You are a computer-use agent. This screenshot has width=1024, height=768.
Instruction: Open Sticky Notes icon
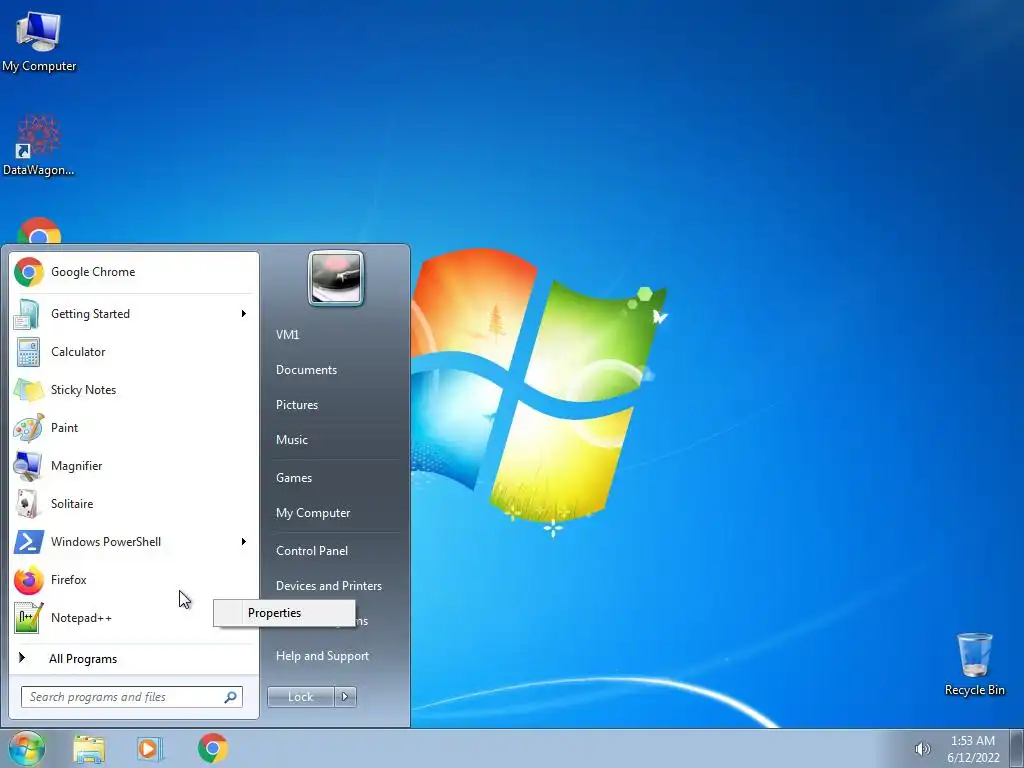point(28,390)
